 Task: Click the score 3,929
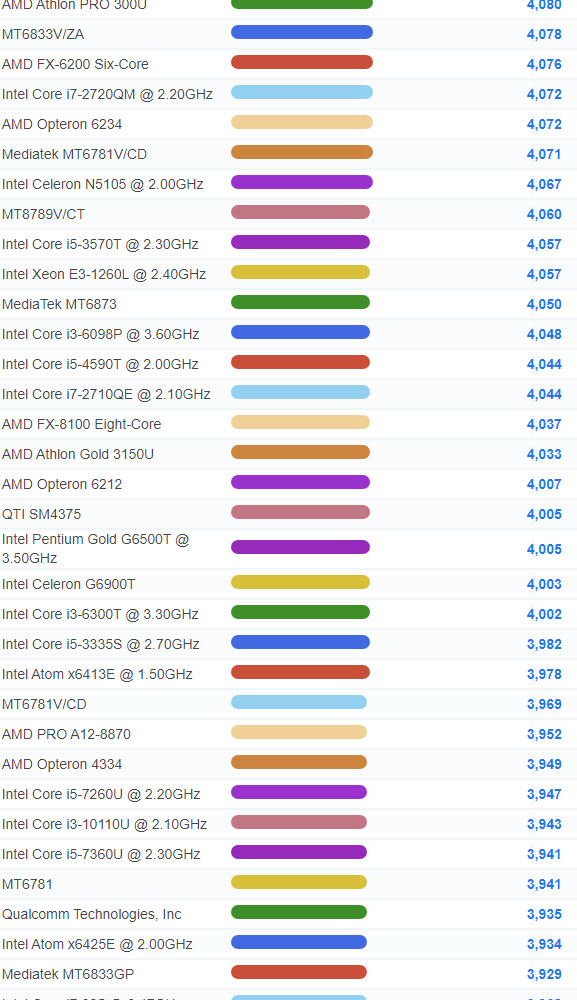coord(544,974)
